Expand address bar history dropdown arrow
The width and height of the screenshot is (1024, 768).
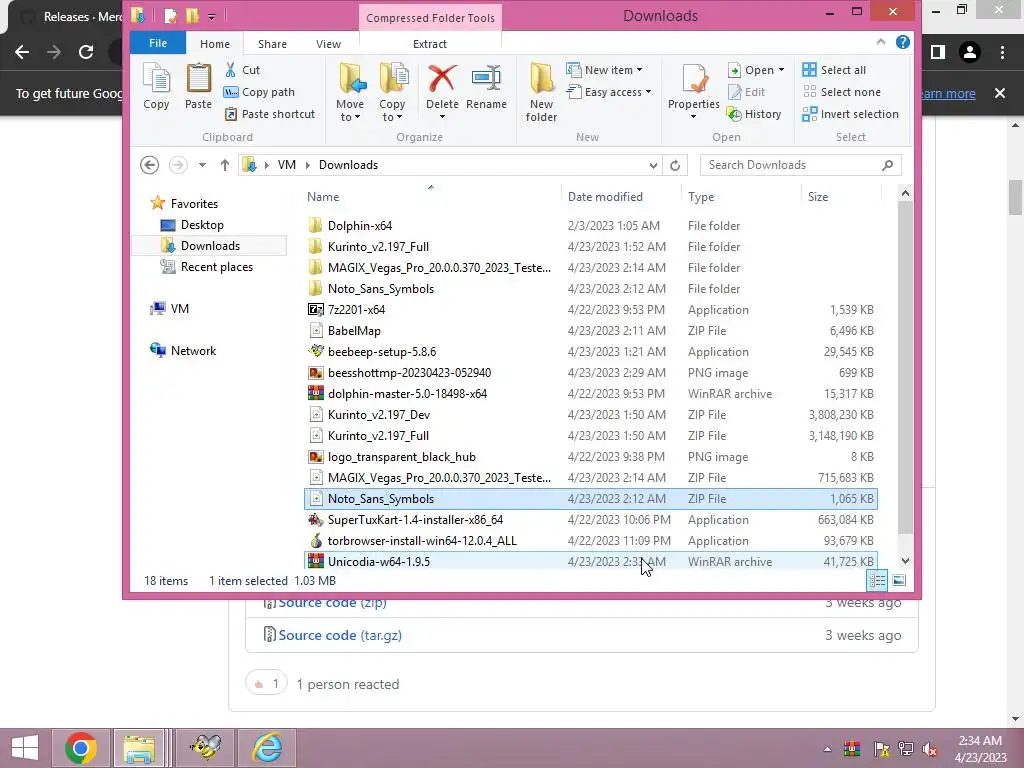[x=653, y=166]
